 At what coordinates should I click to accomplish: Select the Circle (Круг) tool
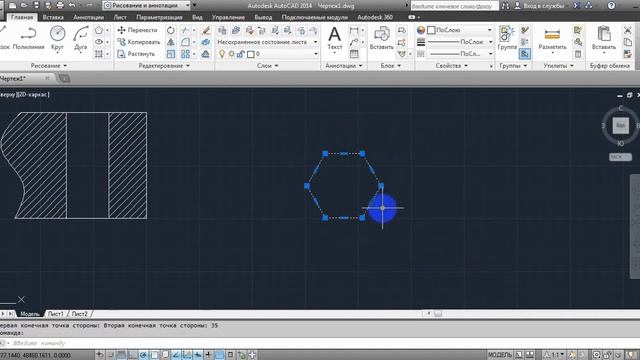(58, 38)
